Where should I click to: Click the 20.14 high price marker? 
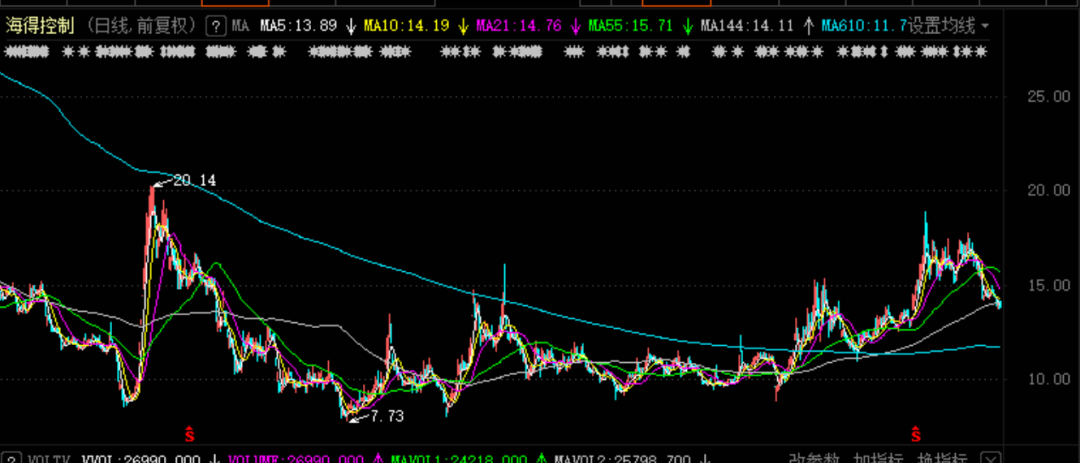tap(194, 181)
